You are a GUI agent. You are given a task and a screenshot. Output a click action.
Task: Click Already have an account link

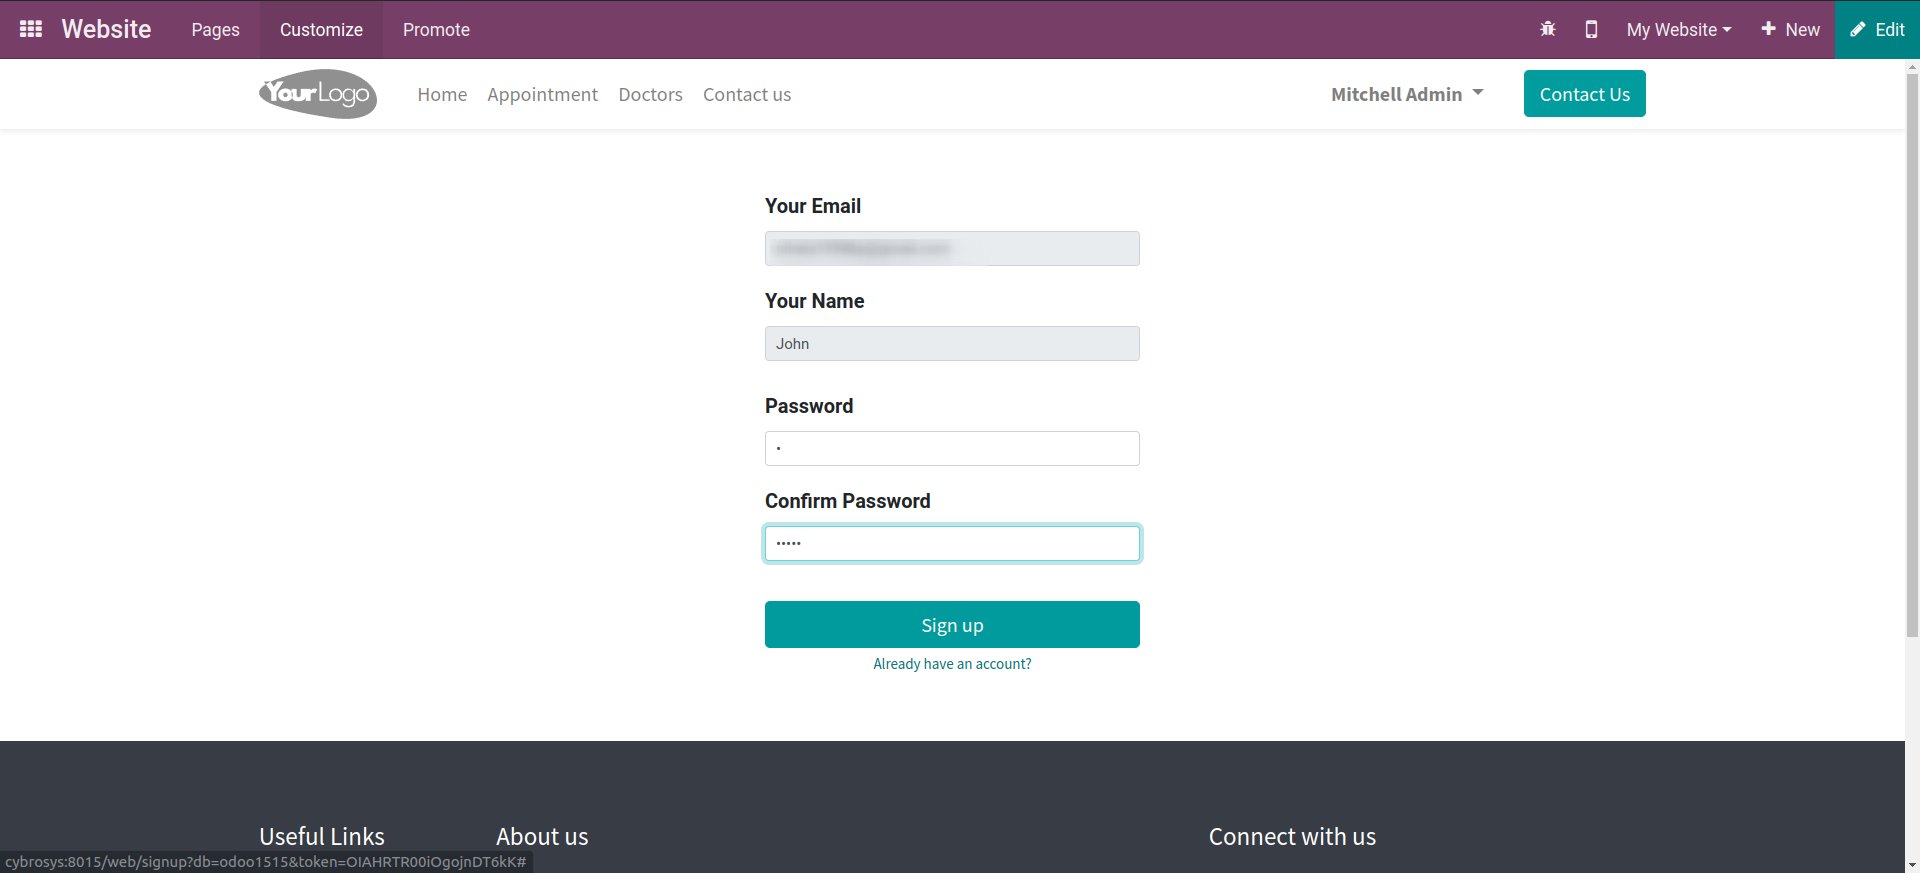(x=952, y=664)
